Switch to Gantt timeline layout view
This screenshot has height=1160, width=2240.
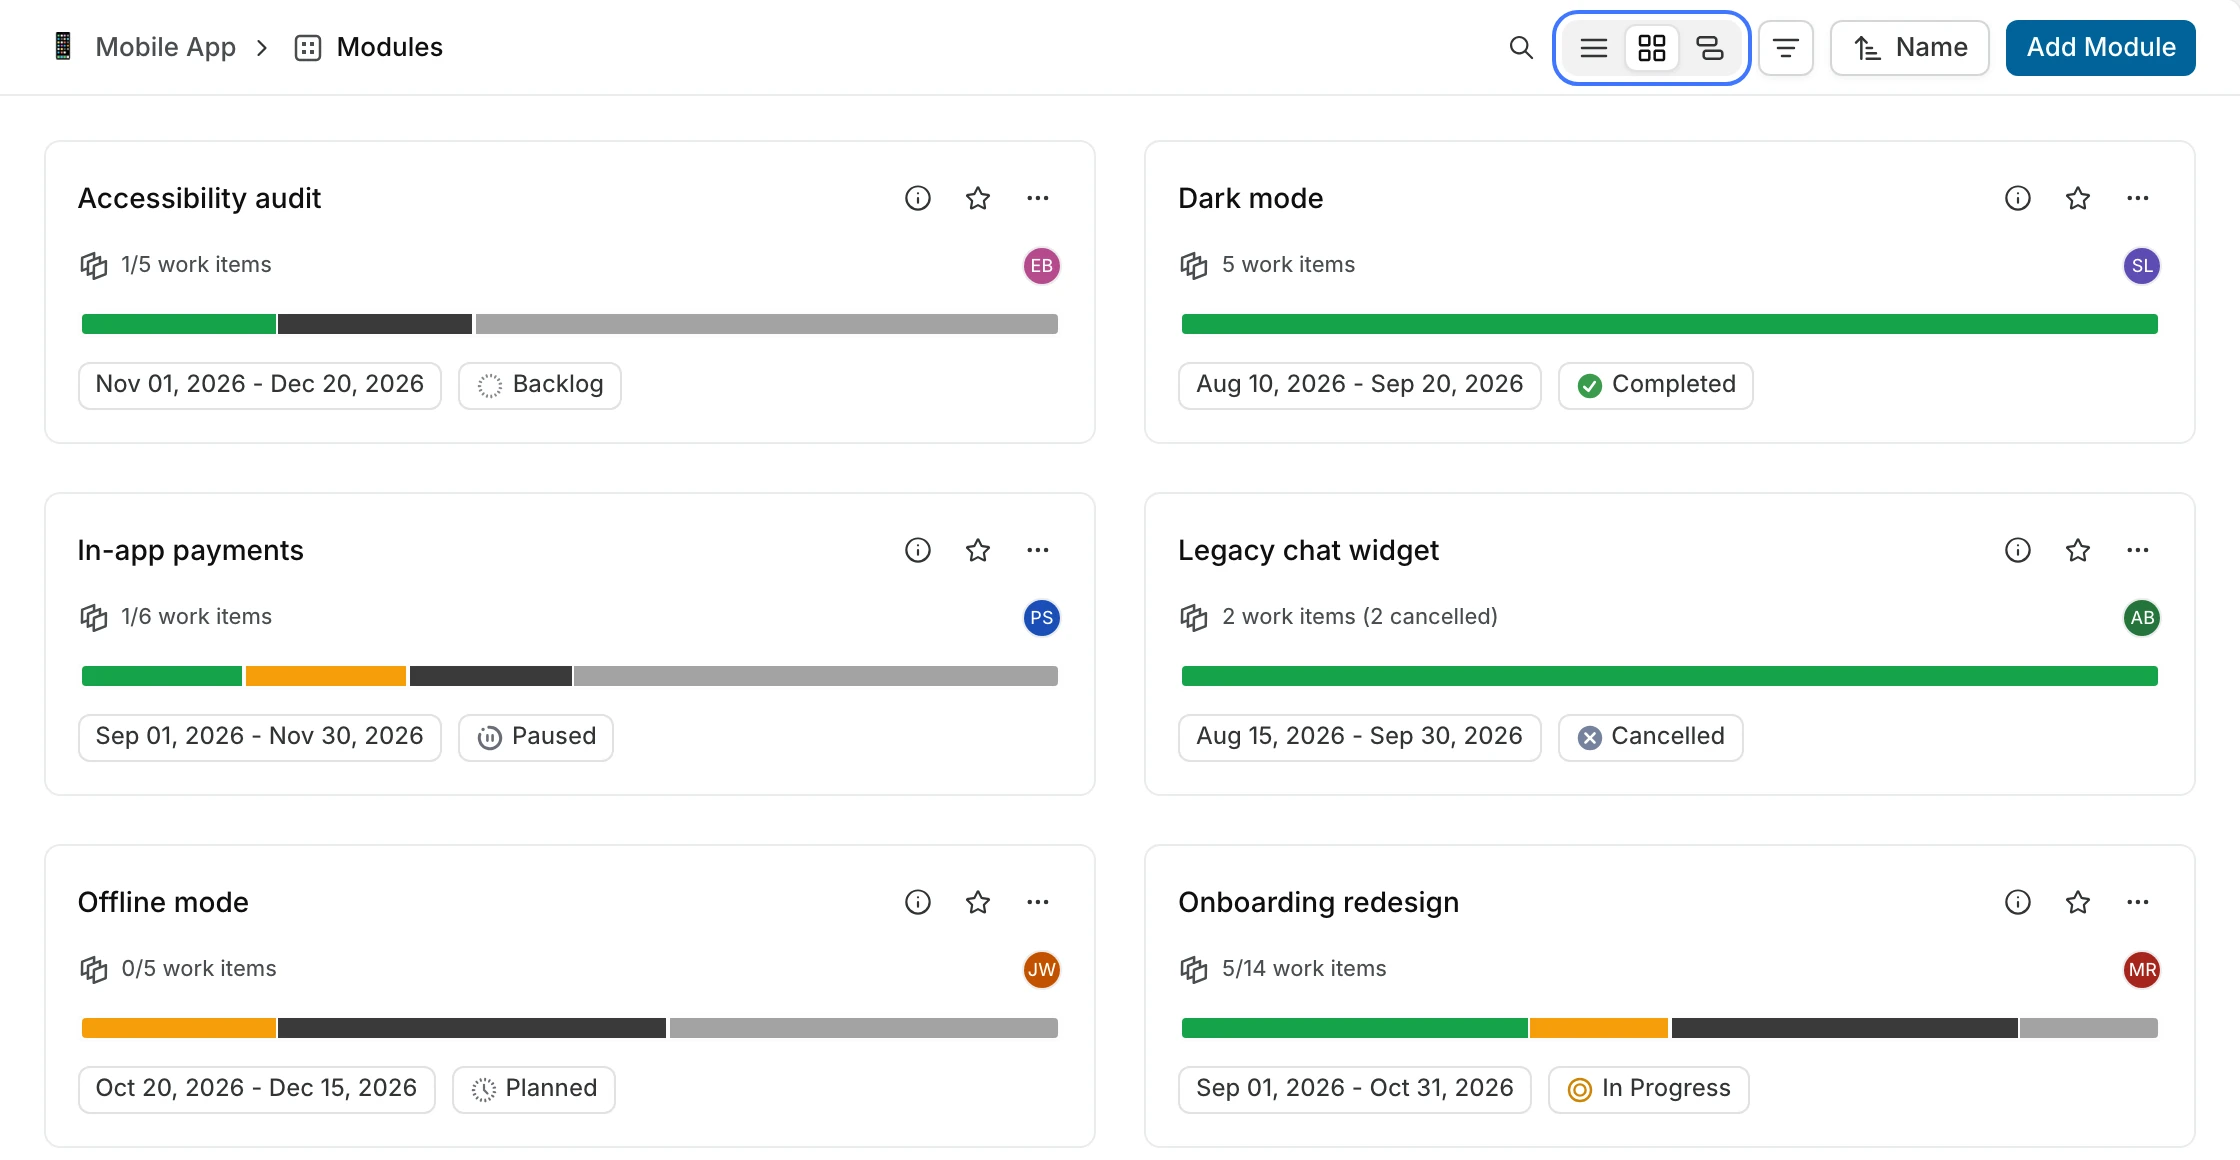[1710, 47]
